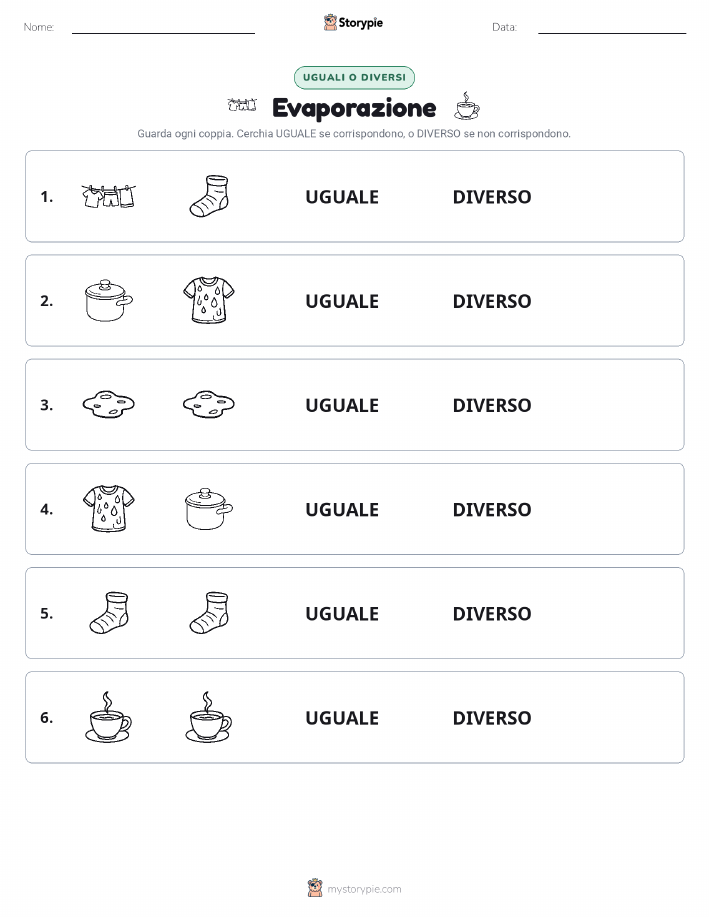Select DIVERSO for row 4
The width and height of the screenshot is (709, 917).
(492, 509)
